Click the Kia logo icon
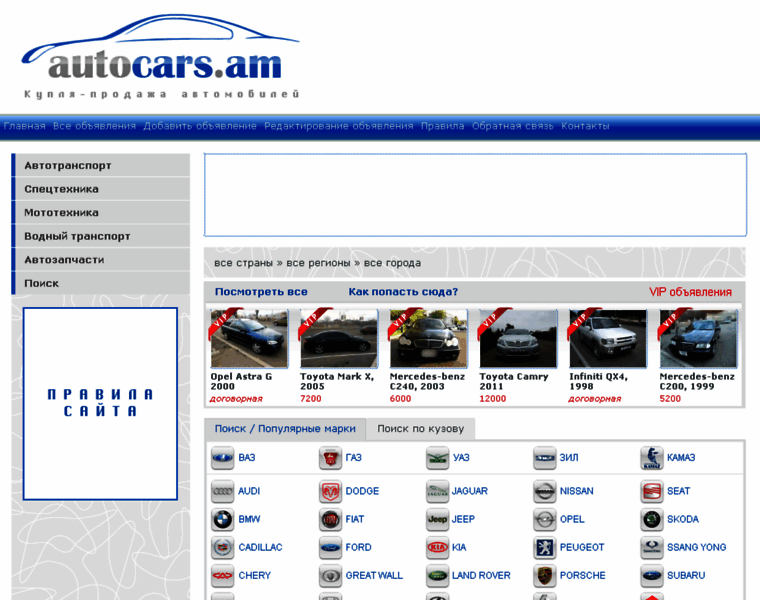 pyautogui.click(x=438, y=548)
